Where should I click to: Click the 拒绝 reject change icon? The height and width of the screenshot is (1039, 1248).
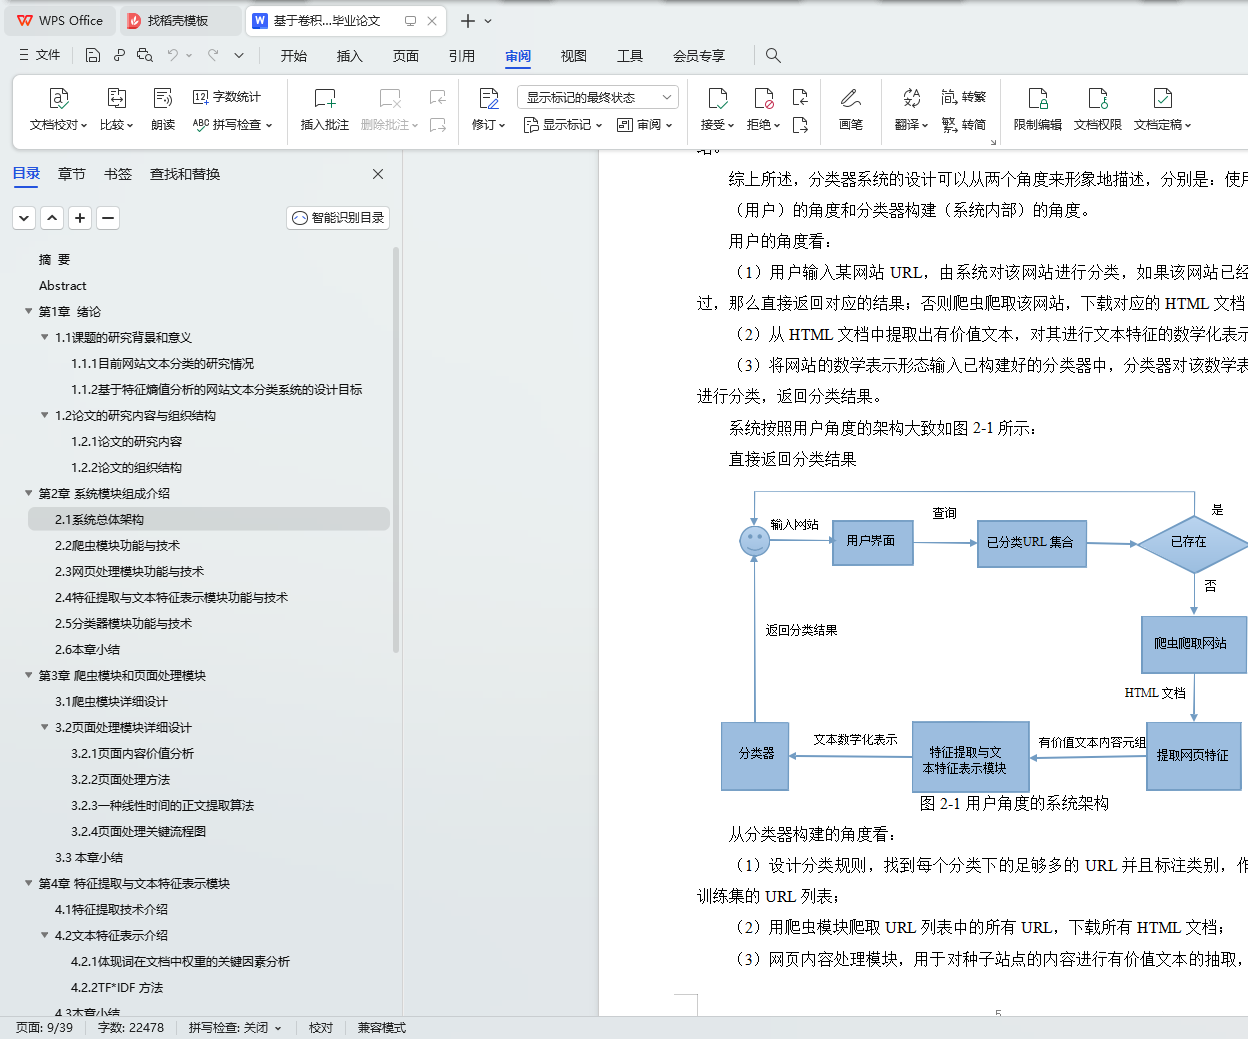[x=764, y=98]
